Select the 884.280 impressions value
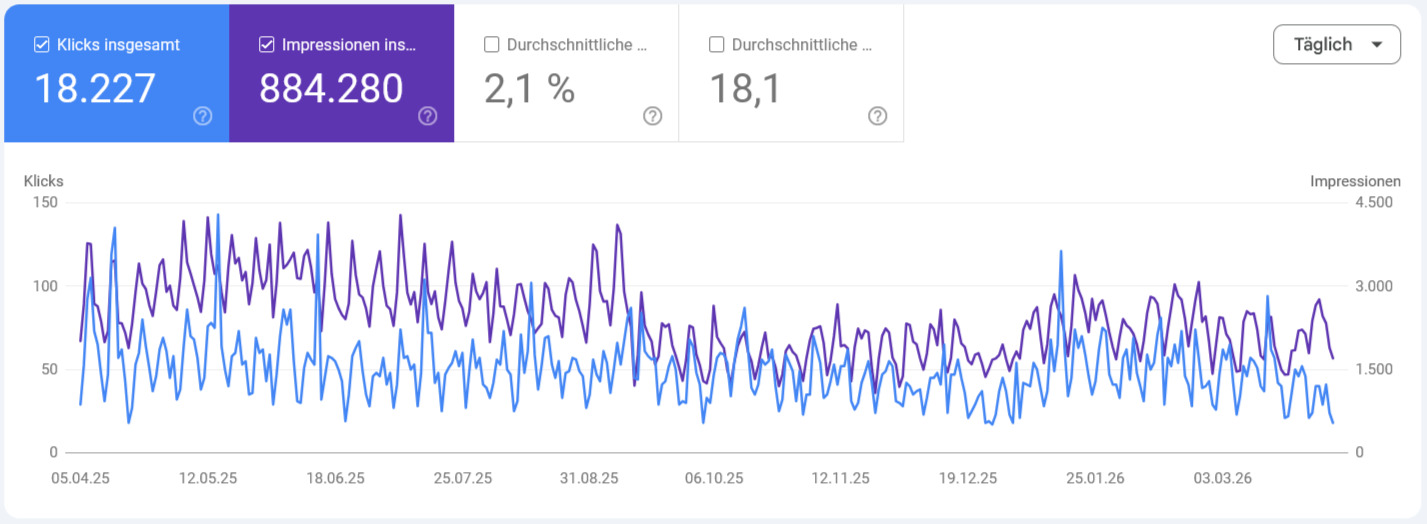 (x=331, y=89)
